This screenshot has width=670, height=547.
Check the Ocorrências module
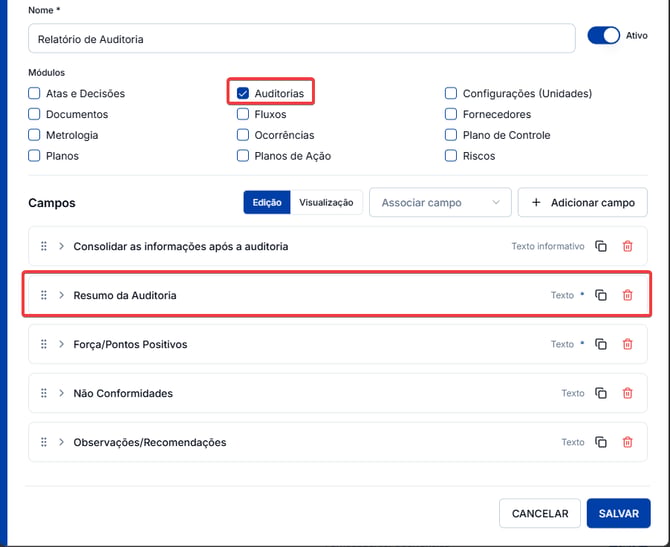point(243,135)
